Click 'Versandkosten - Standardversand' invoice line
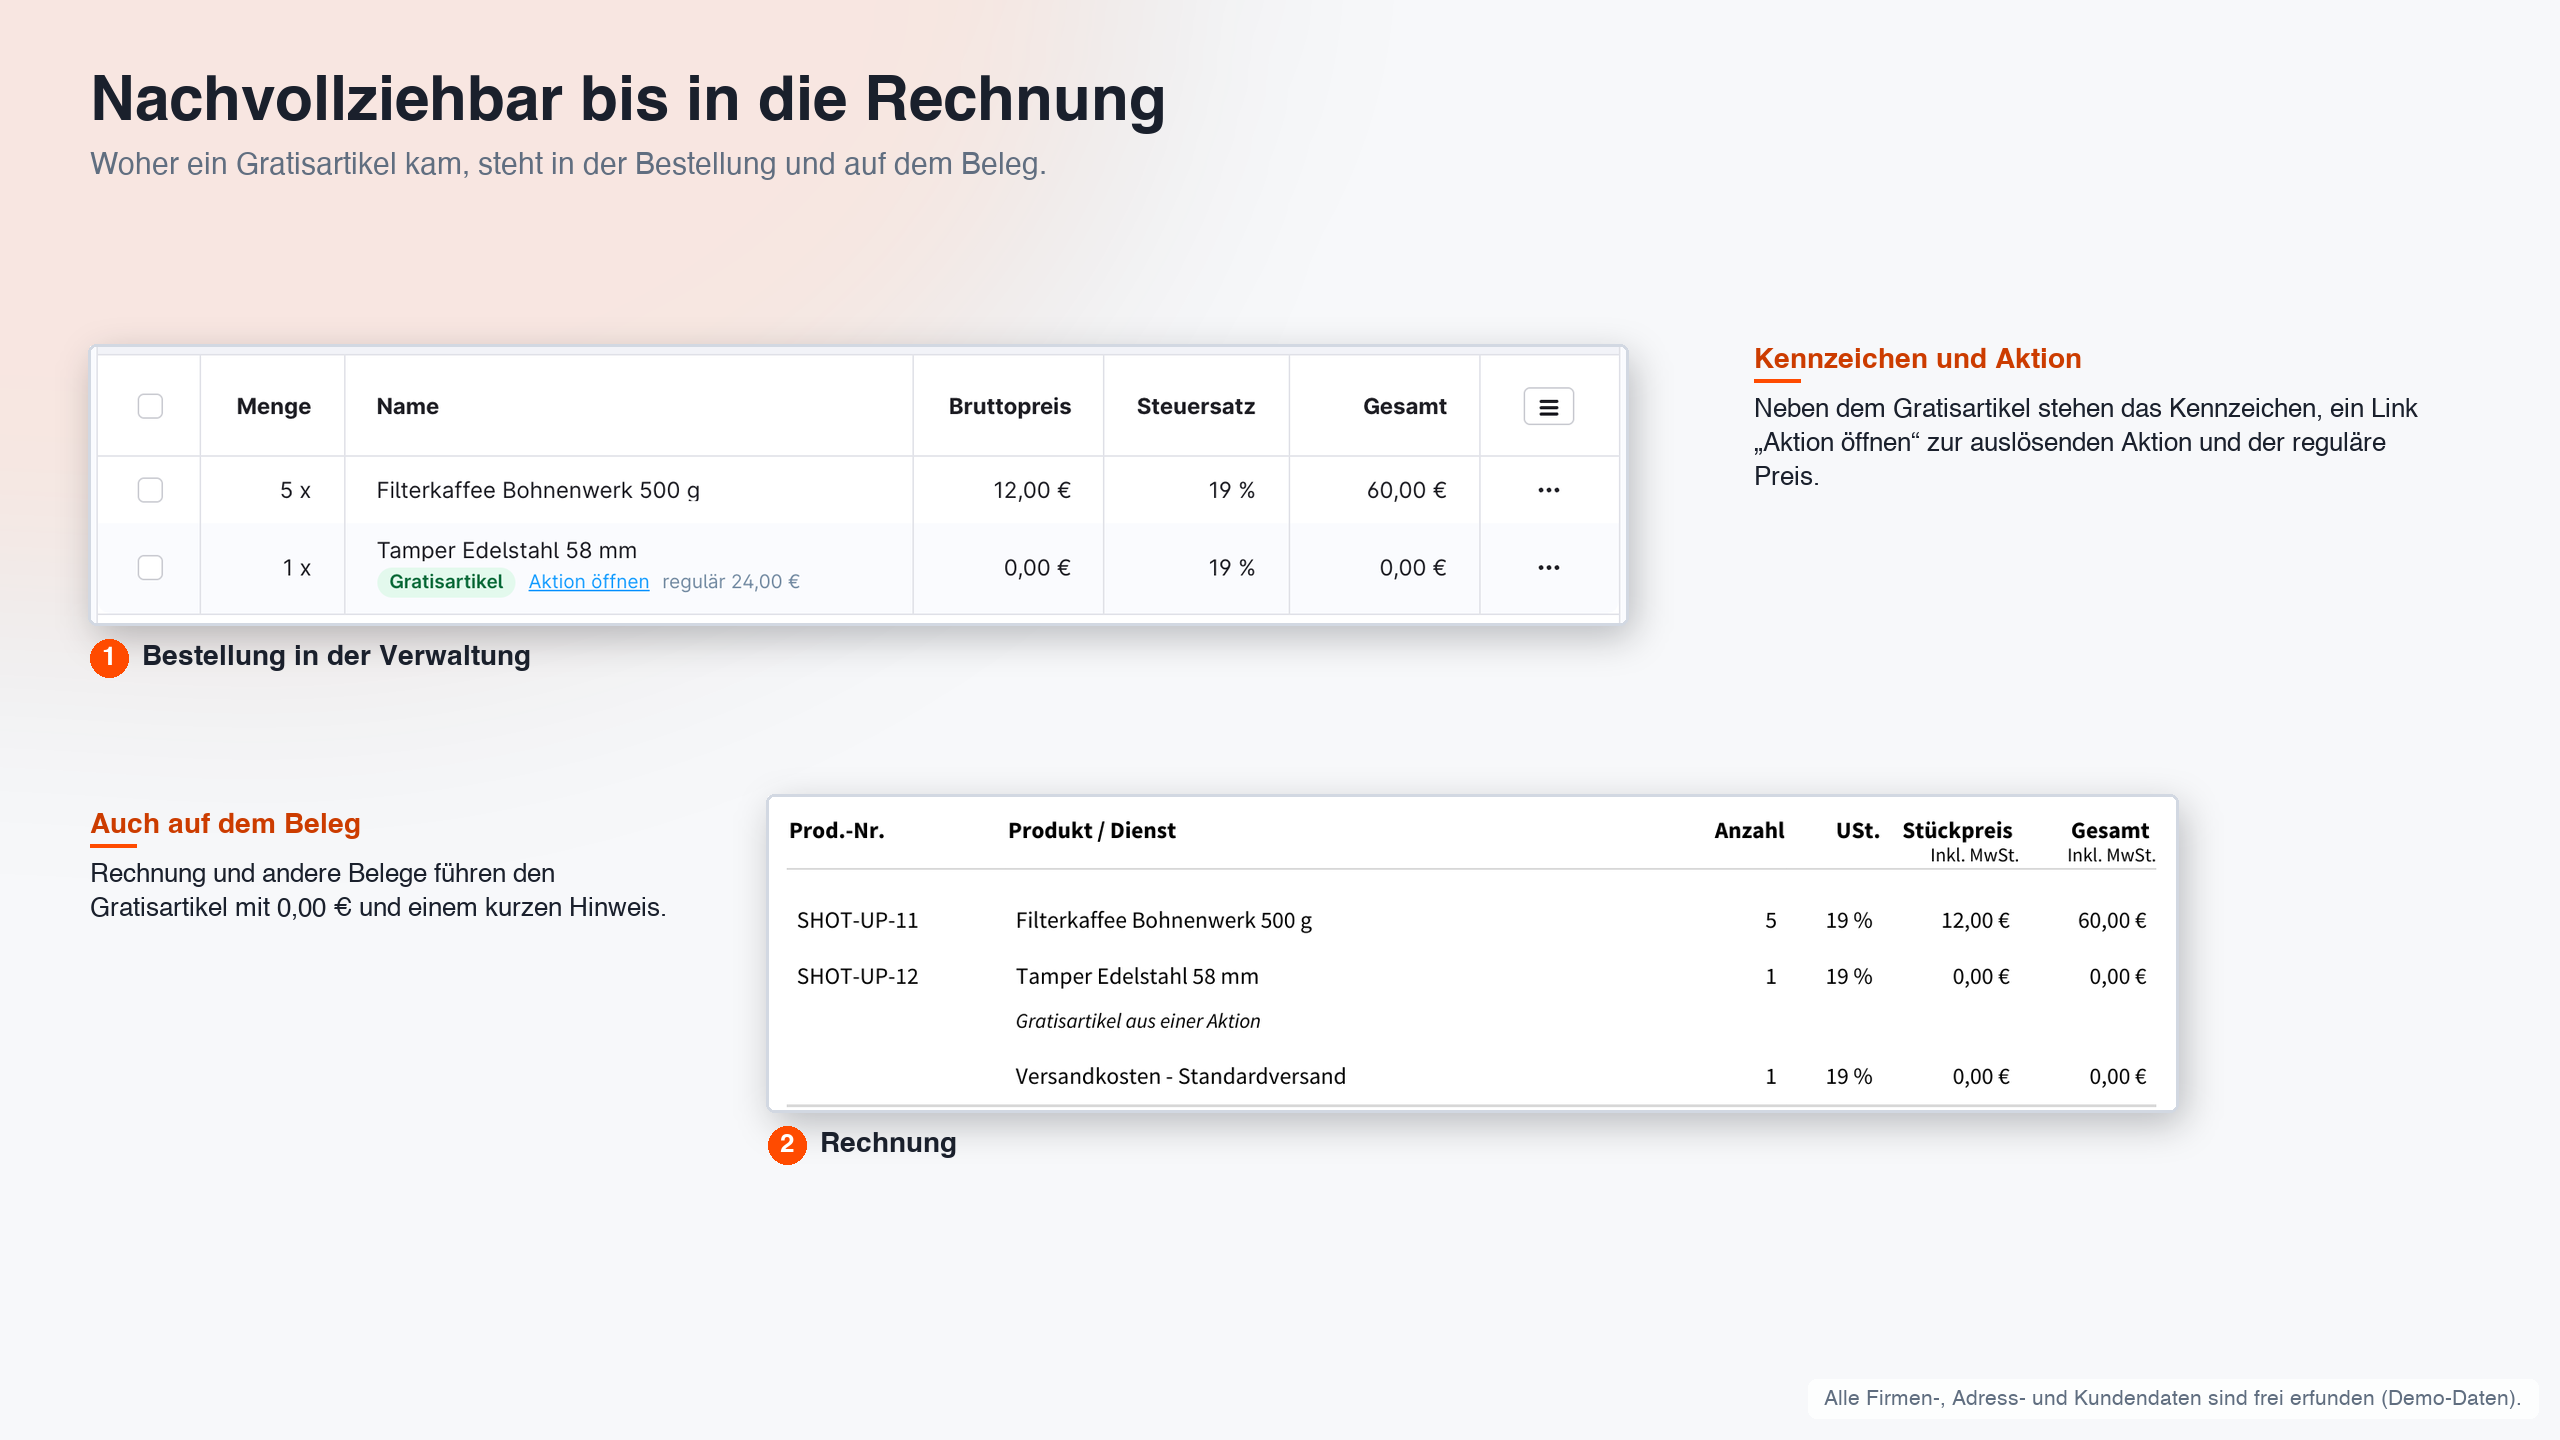The width and height of the screenshot is (2560, 1440). click(1180, 1076)
